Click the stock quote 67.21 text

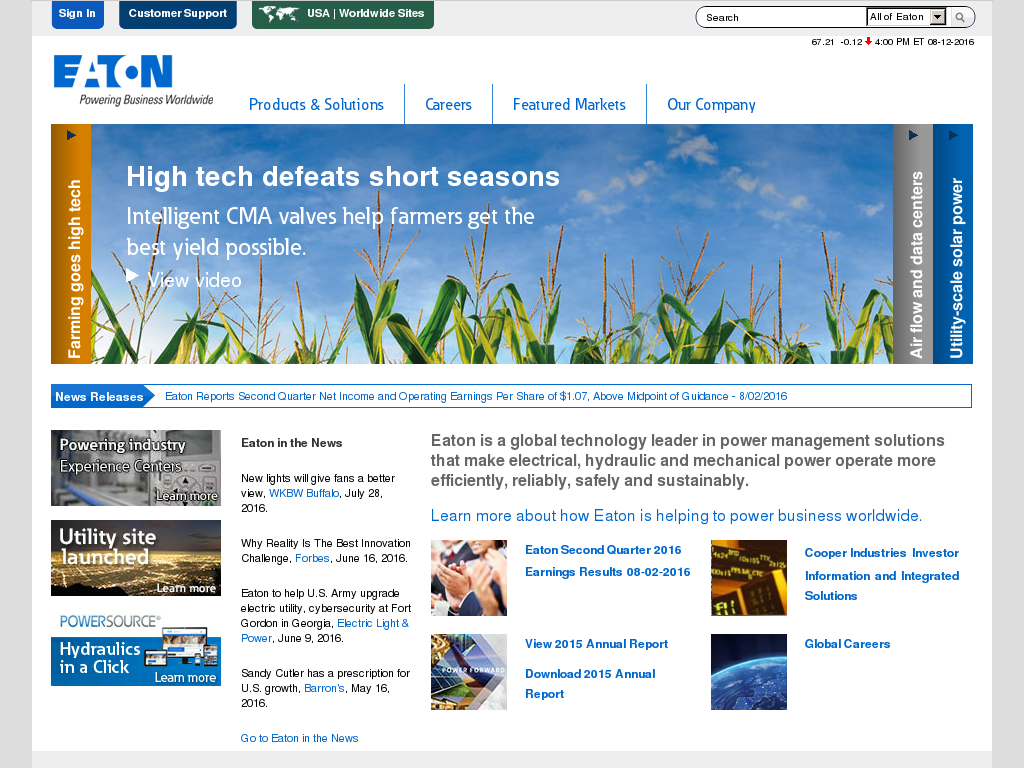coord(823,42)
